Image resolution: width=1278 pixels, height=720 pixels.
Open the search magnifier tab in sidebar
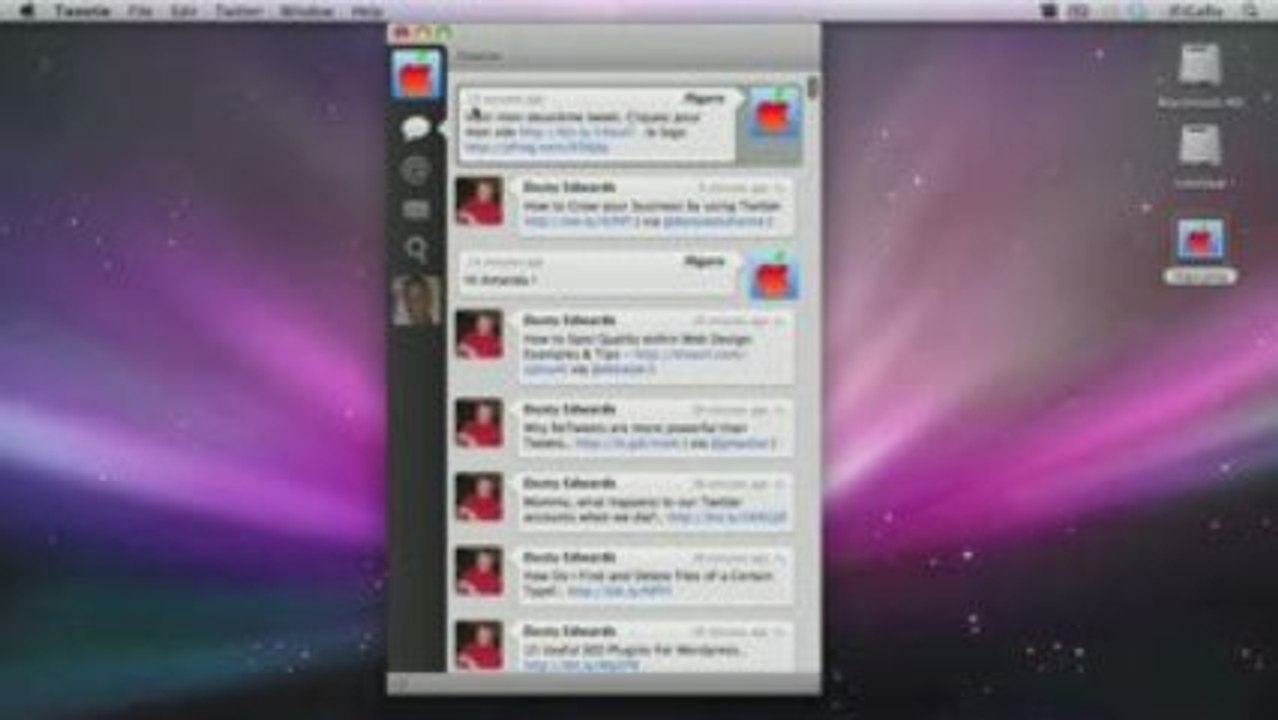point(416,249)
